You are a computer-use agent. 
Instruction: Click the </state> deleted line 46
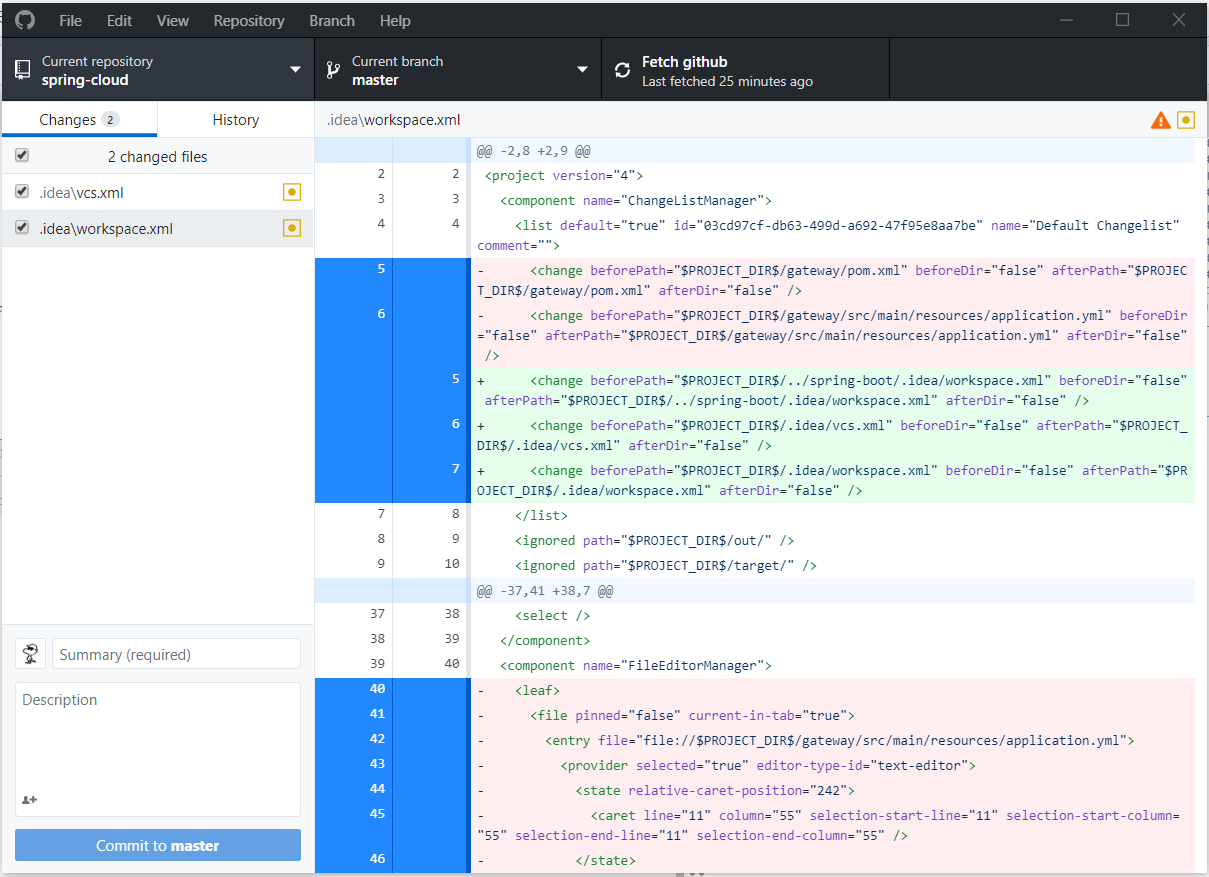pyautogui.click(x=832, y=859)
